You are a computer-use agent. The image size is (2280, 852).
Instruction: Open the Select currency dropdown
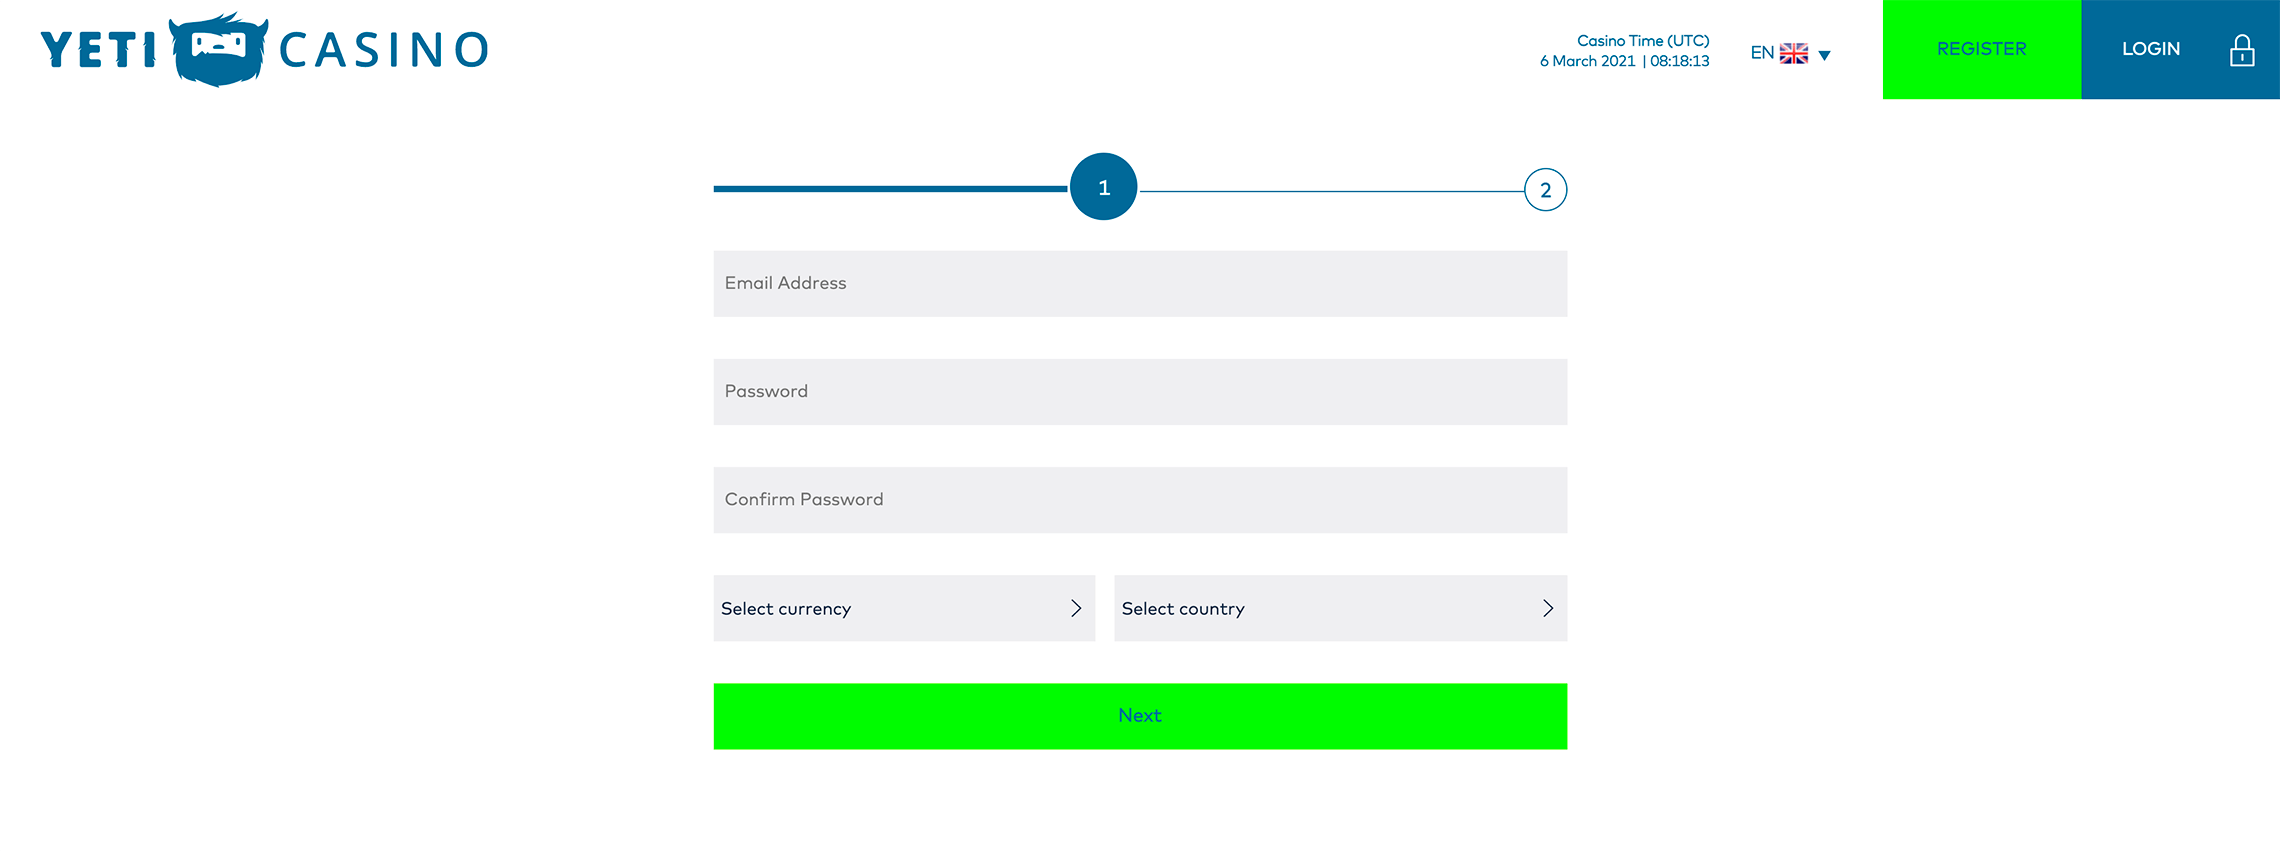pos(904,608)
